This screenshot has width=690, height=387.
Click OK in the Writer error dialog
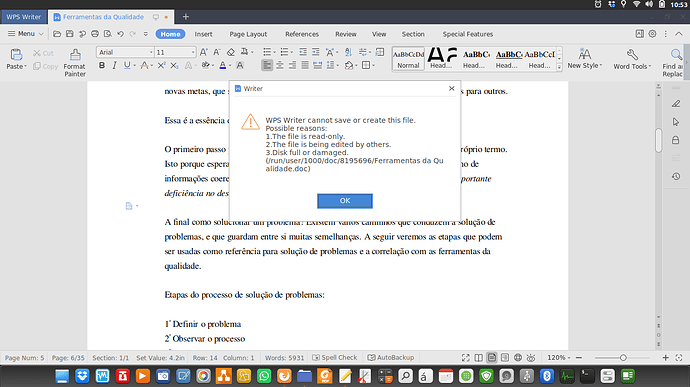(345, 201)
